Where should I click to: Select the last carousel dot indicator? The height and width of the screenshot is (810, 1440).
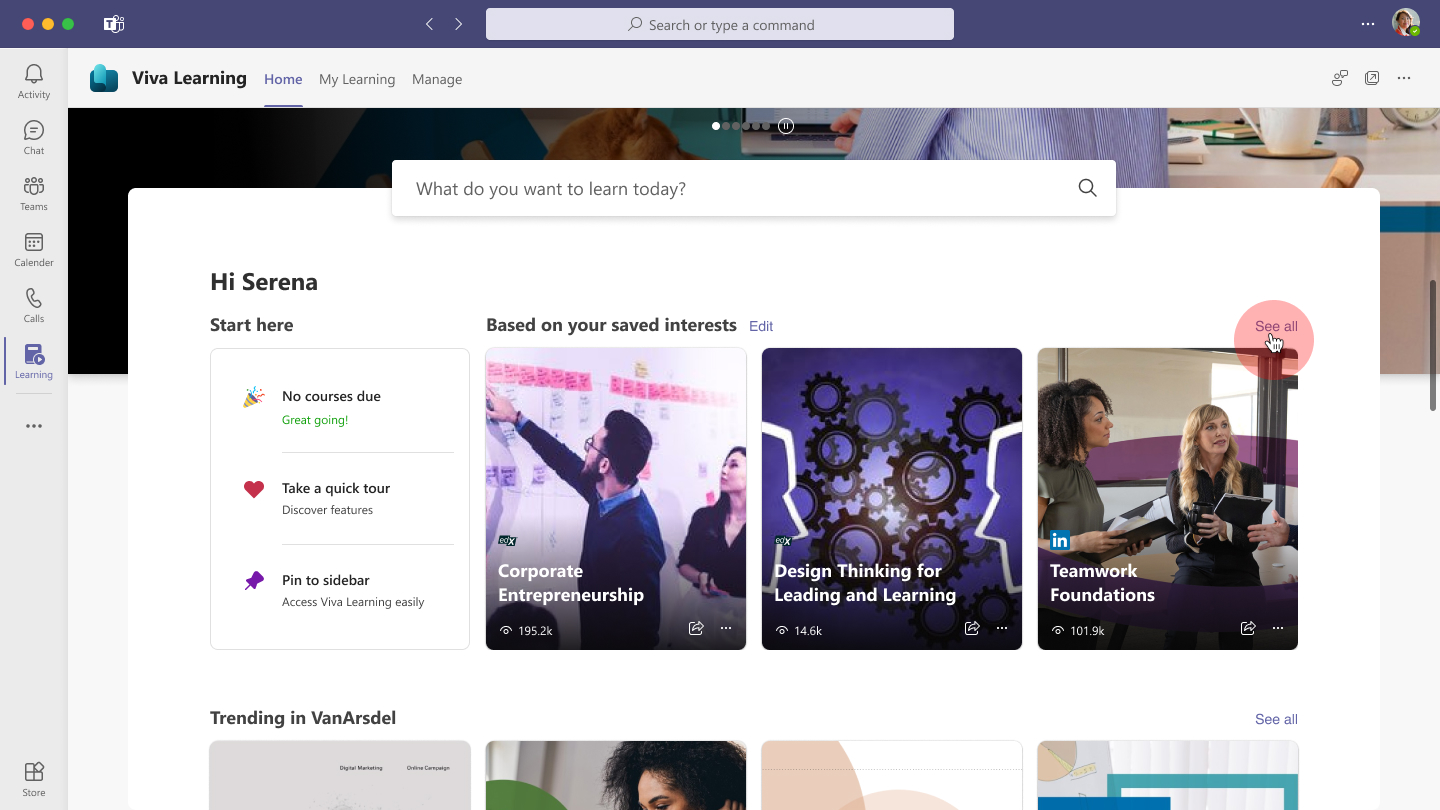pos(766,126)
